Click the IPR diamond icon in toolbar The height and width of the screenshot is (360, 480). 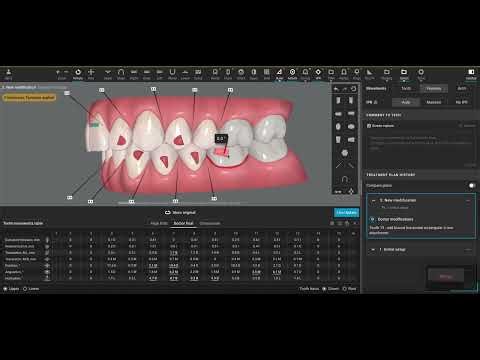pyautogui.click(x=318, y=74)
